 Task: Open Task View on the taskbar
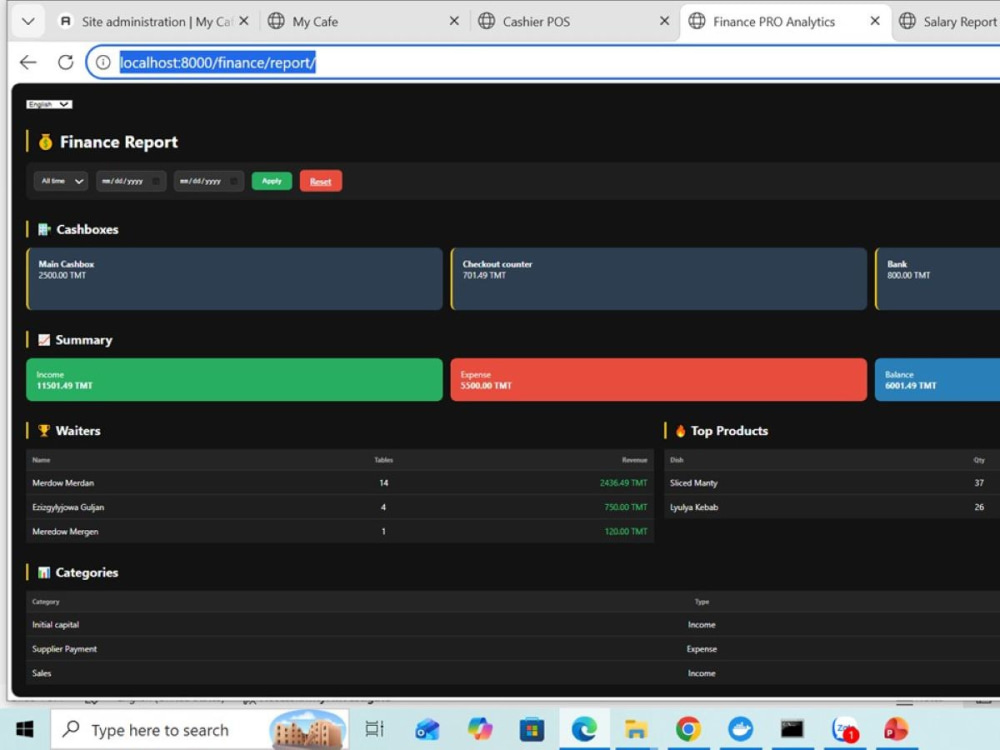[374, 729]
